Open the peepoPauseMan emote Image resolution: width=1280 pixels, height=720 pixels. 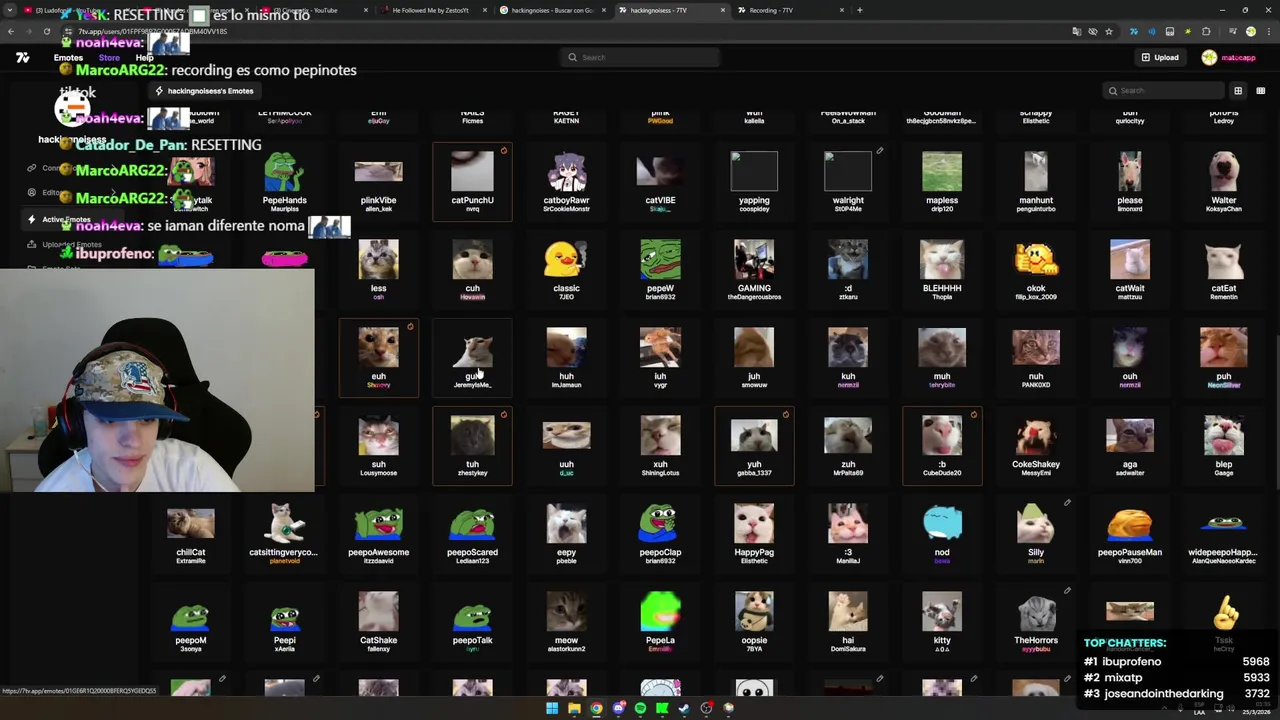click(x=1130, y=532)
